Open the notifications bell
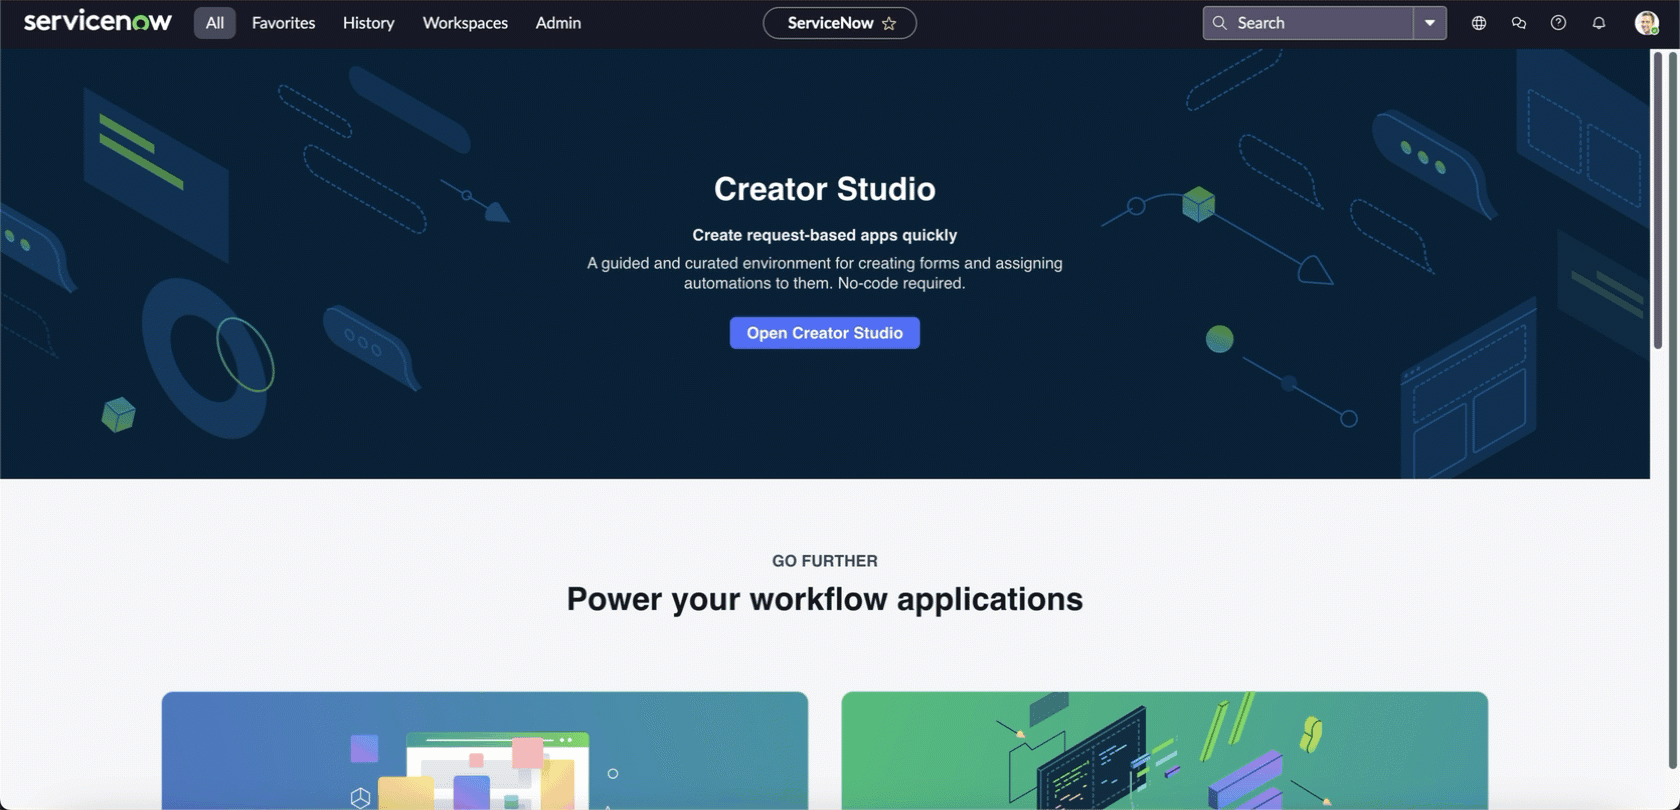 (1599, 23)
